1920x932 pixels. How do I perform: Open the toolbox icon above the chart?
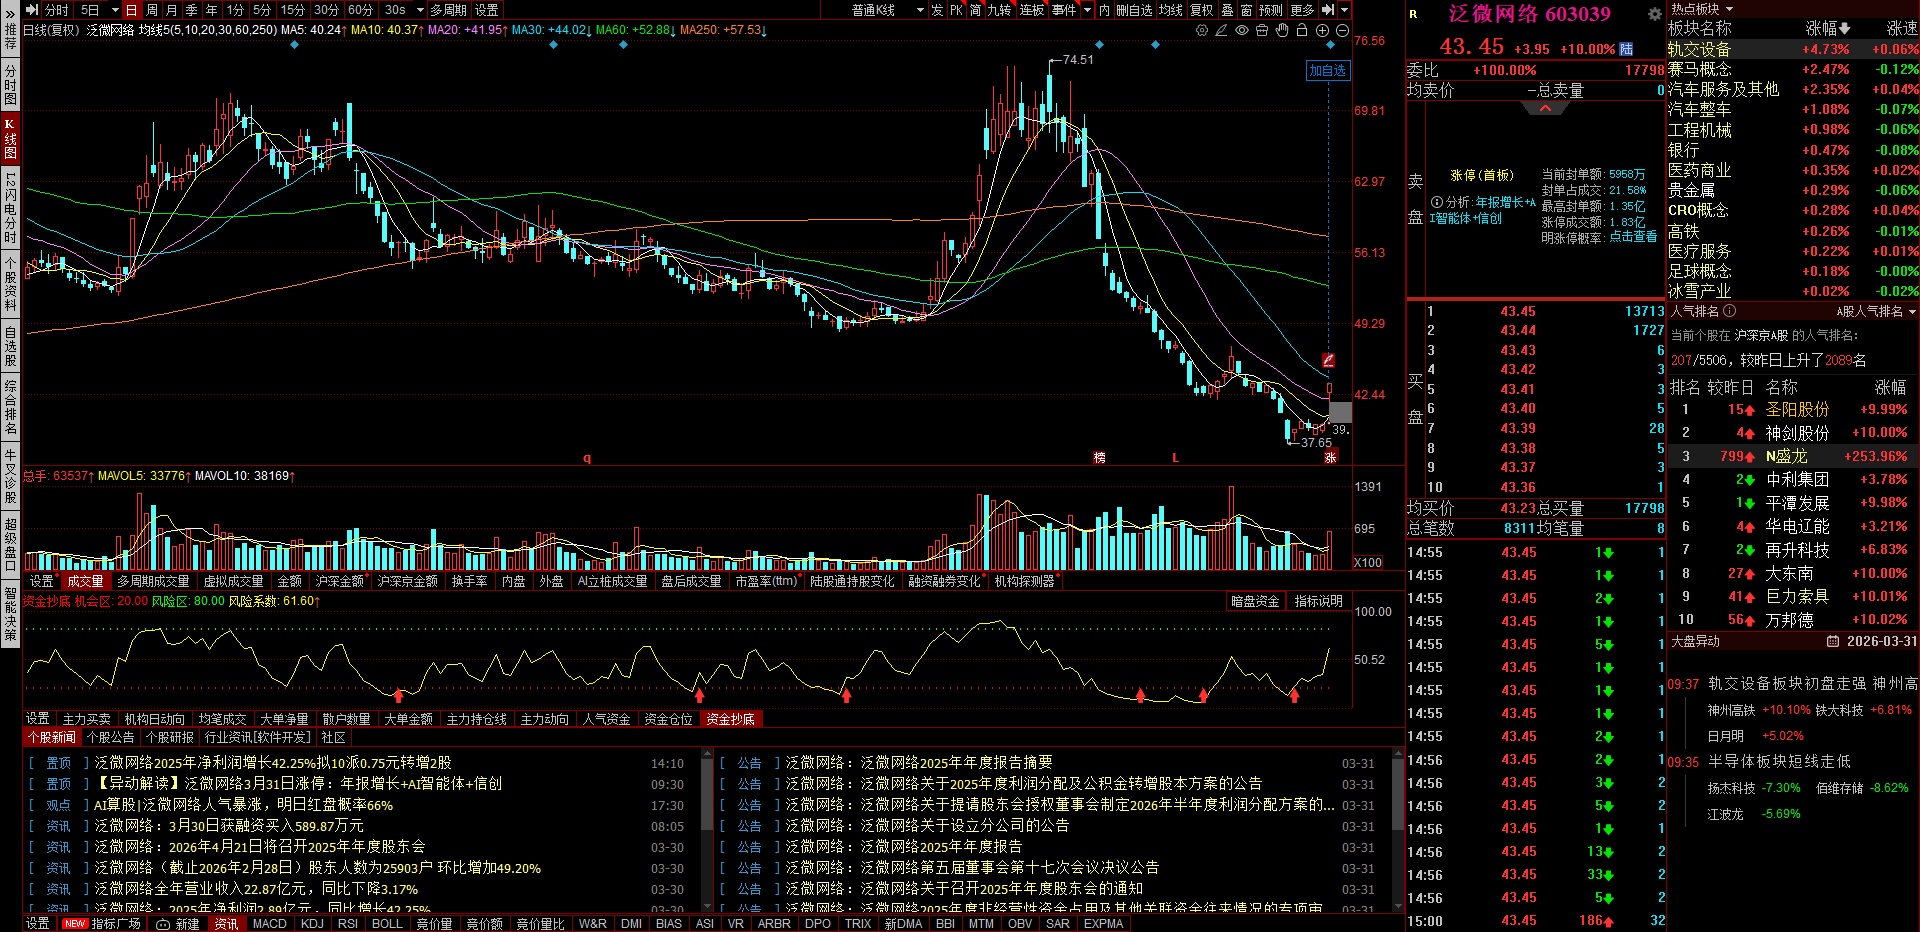[1261, 30]
